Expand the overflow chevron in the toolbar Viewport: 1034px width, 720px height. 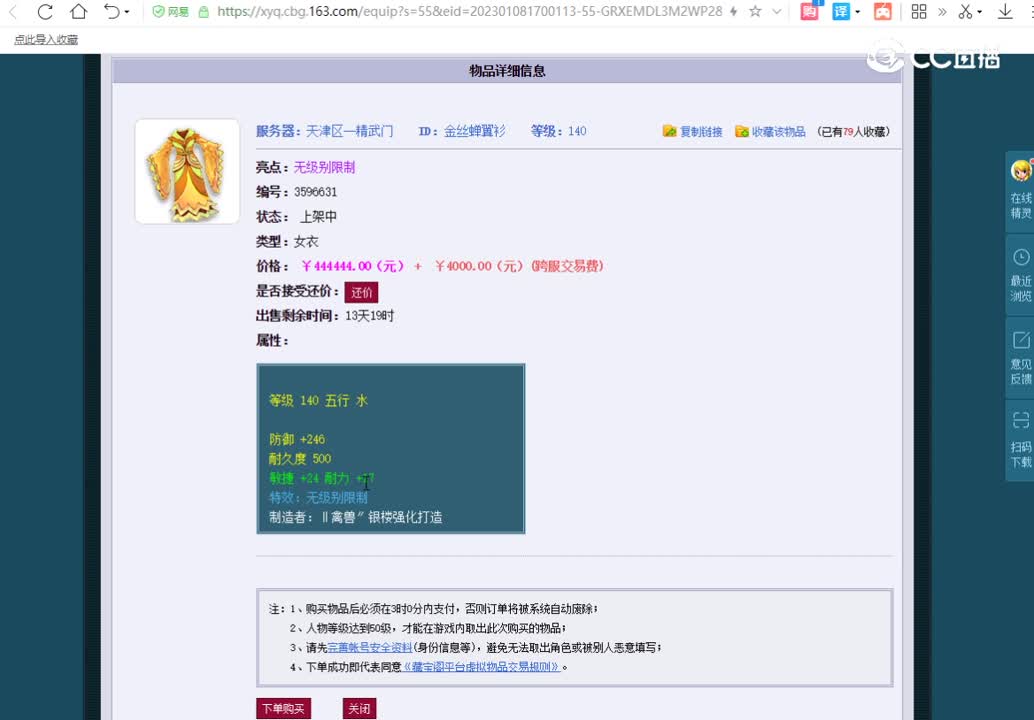pos(943,13)
